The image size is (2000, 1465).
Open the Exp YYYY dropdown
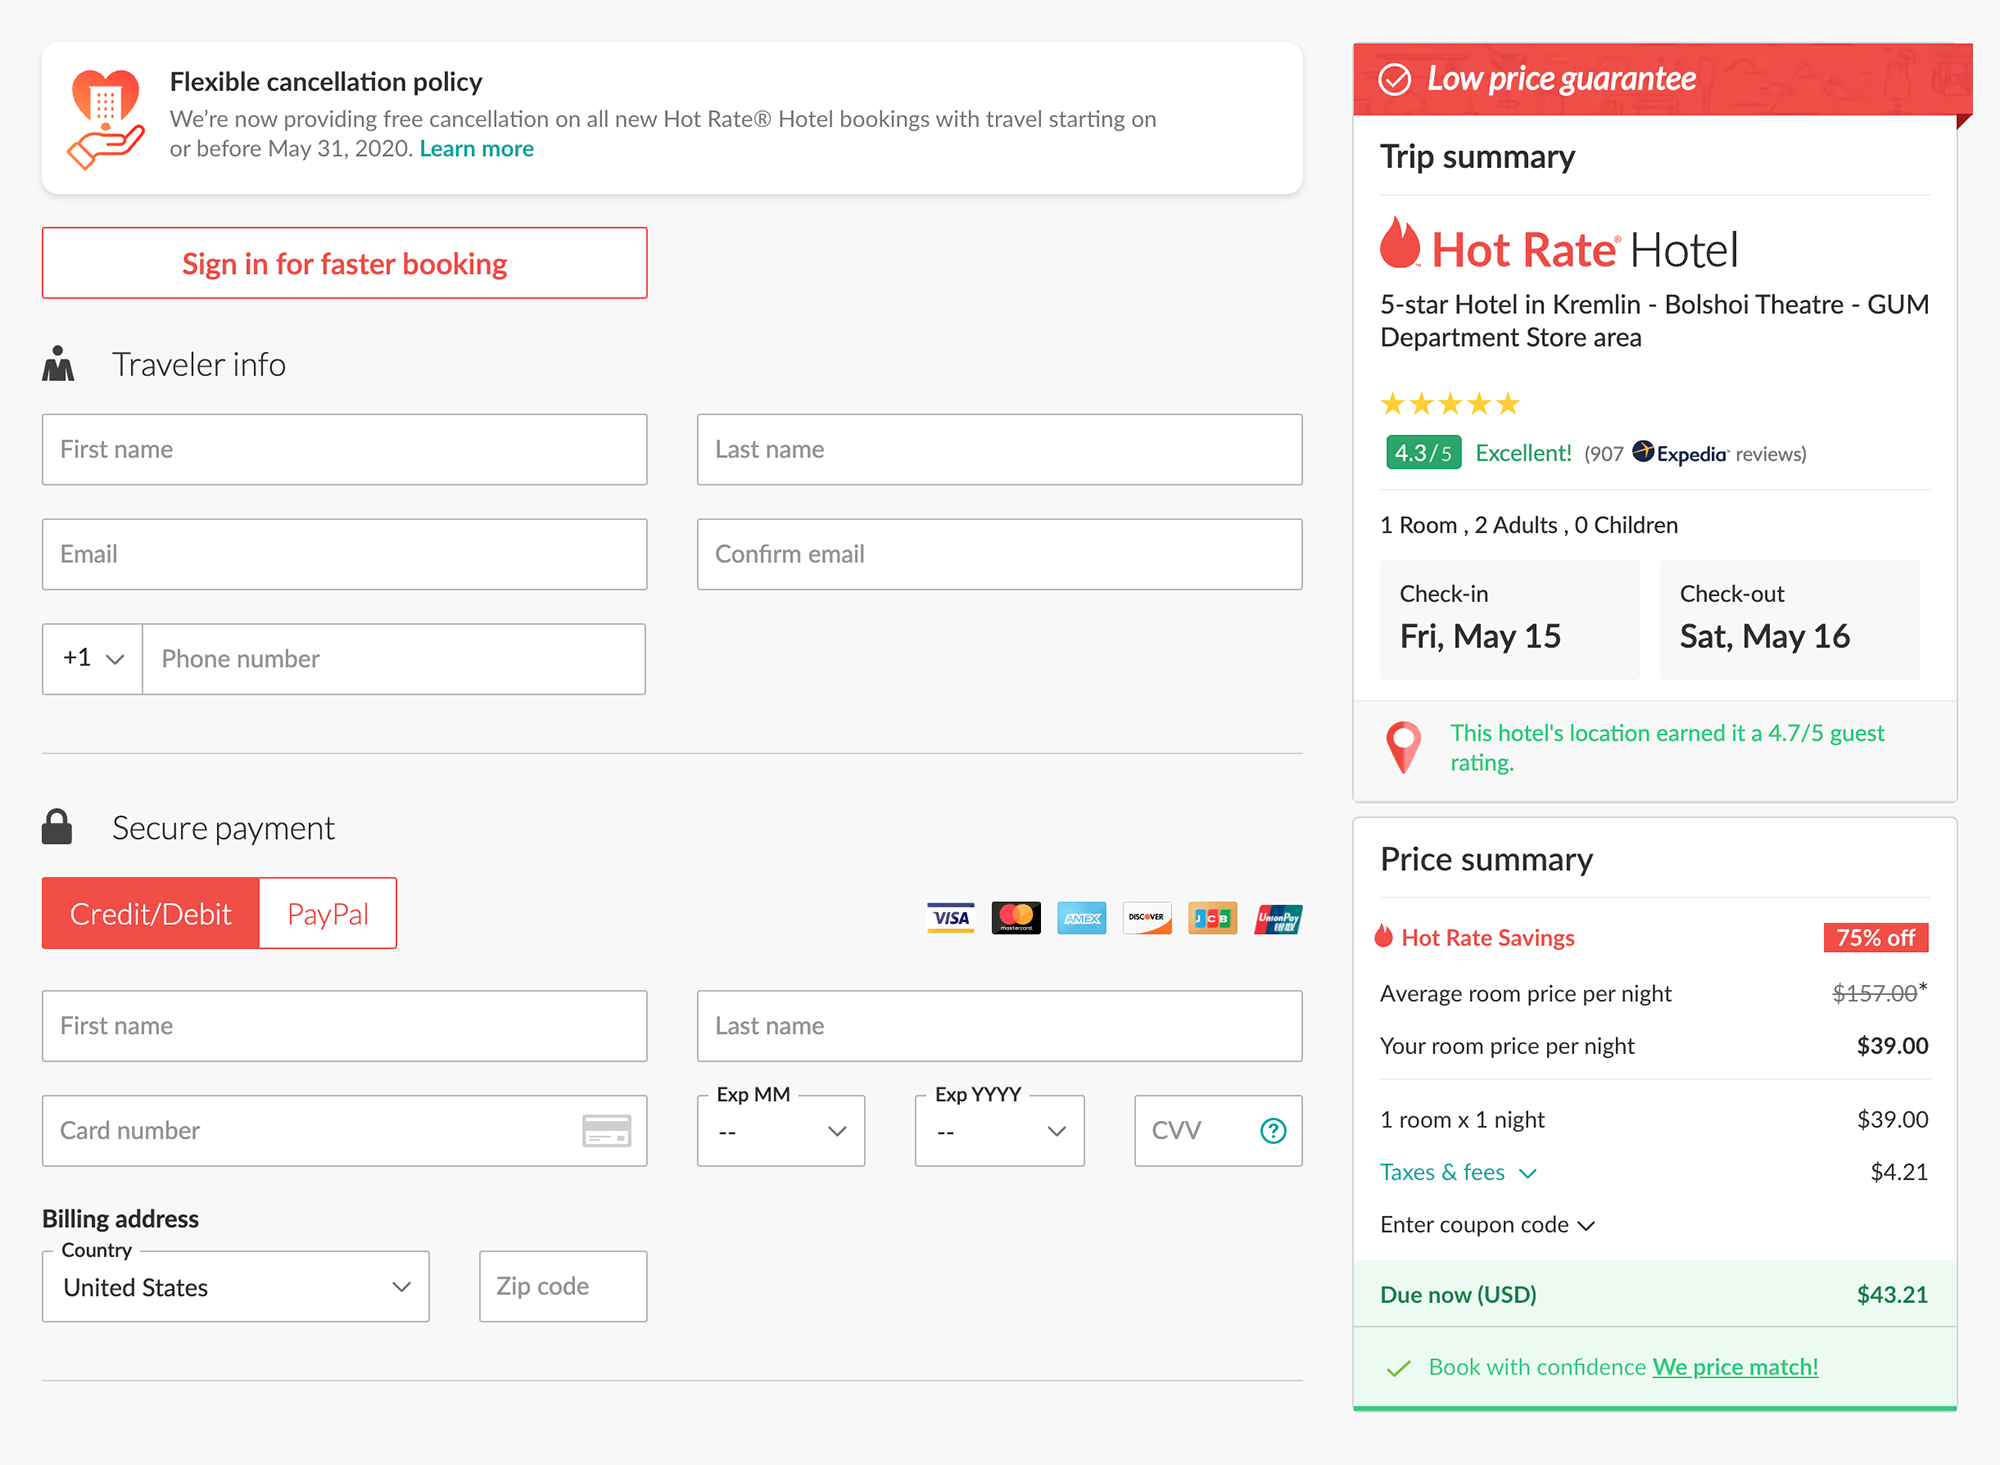pos(1000,1131)
